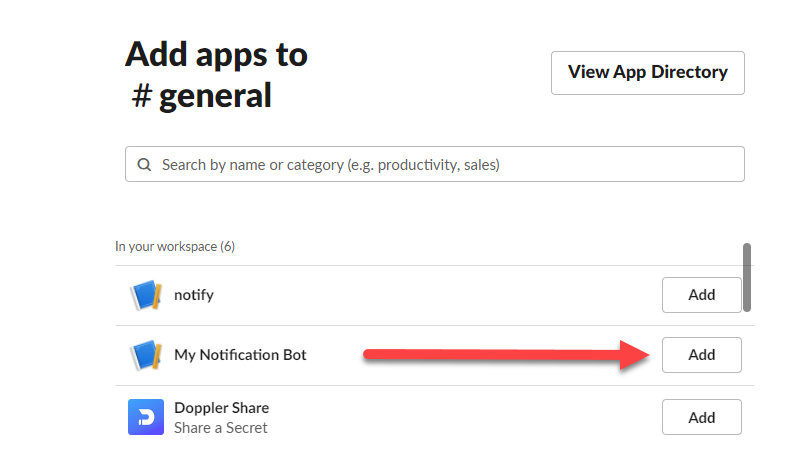Viewport: 789px width, 449px height.
Task: Click the Share a Secret description
Action: [220, 428]
